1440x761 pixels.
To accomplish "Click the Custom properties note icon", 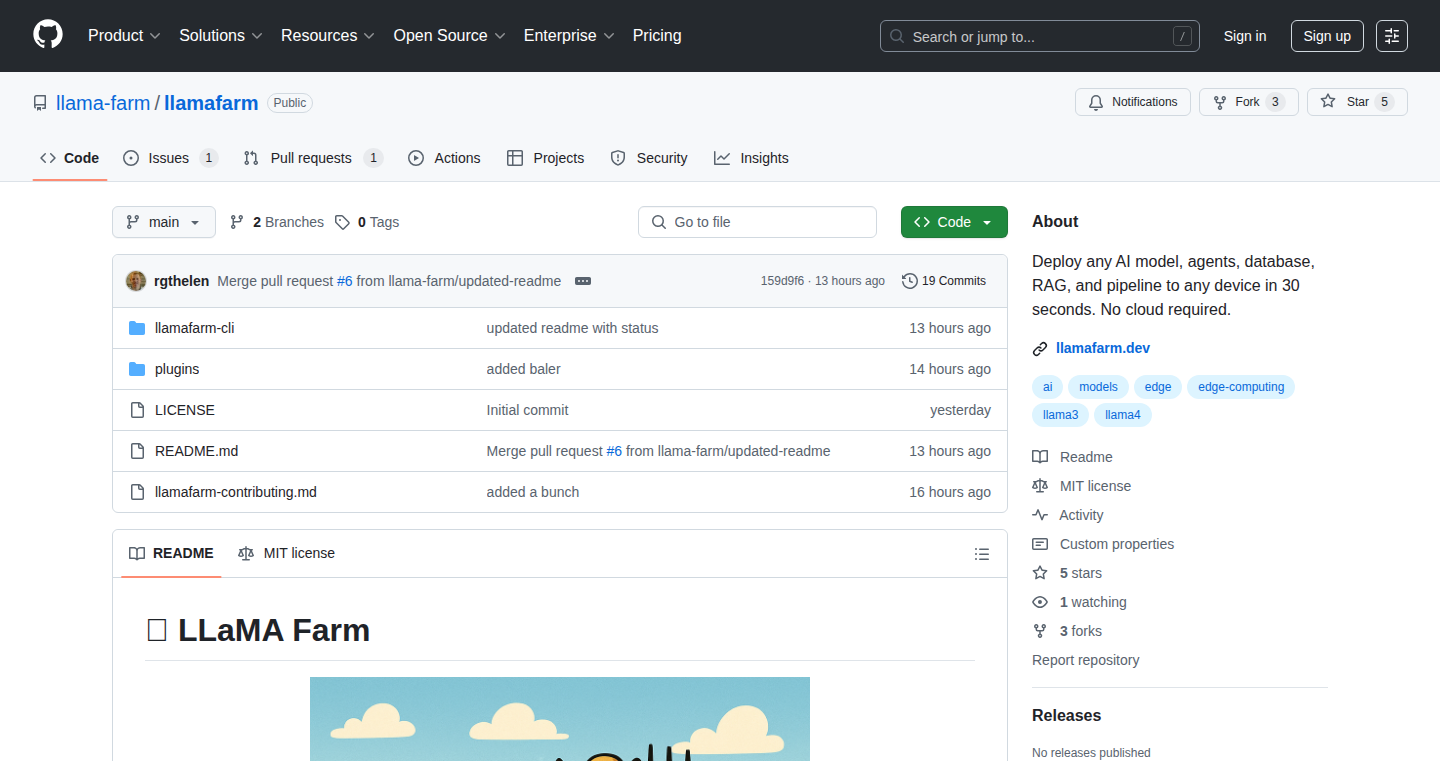I will (x=1040, y=544).
